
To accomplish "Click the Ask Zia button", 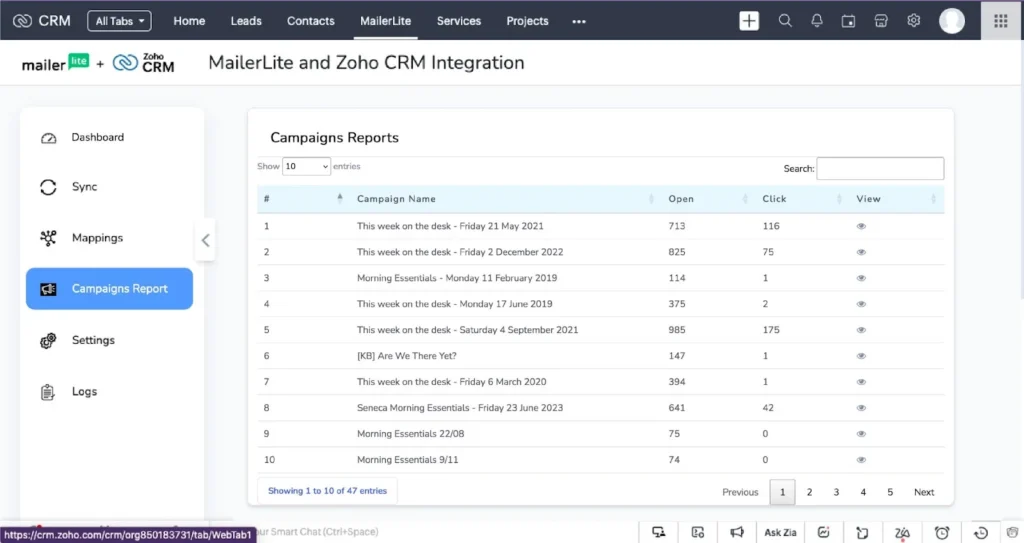I will coord(780,533).
